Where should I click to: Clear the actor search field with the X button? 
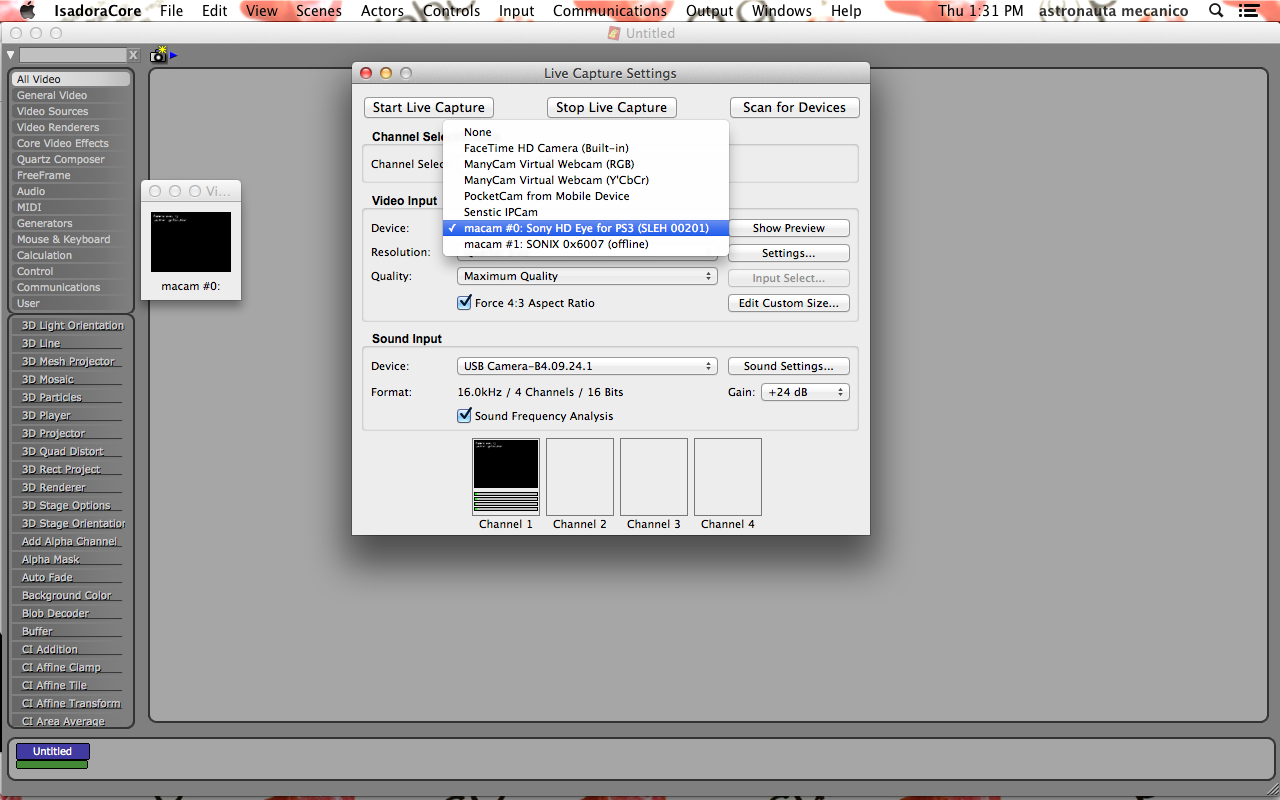click(x=134, y=55)
